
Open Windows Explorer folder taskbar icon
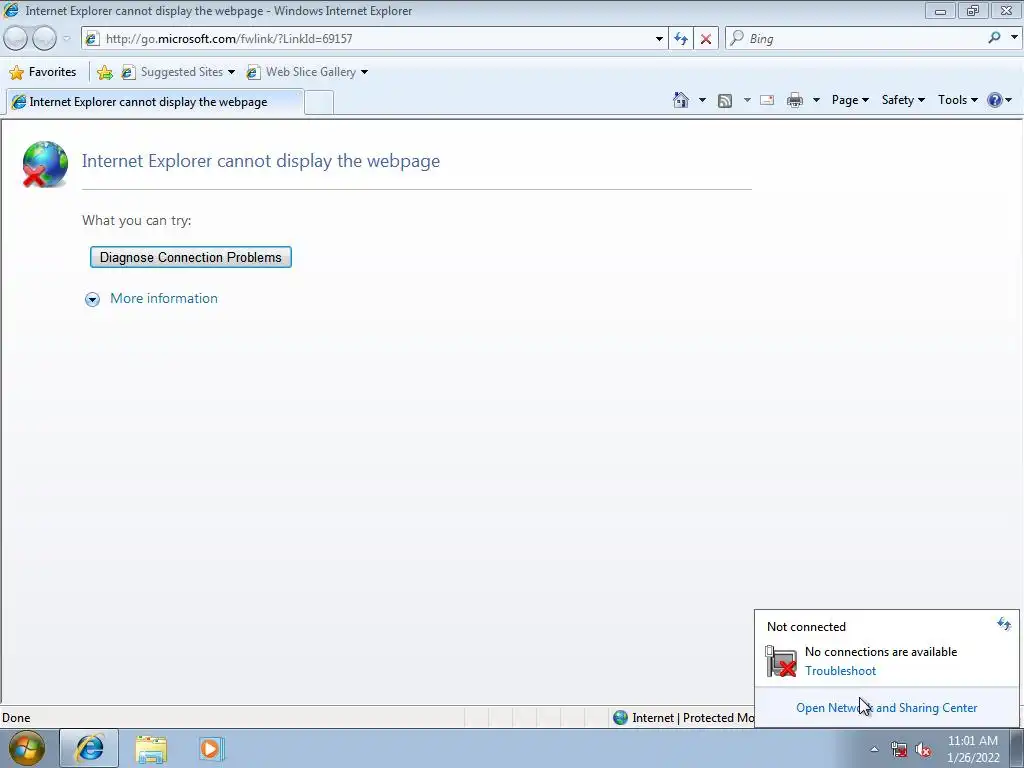(151, 749)
